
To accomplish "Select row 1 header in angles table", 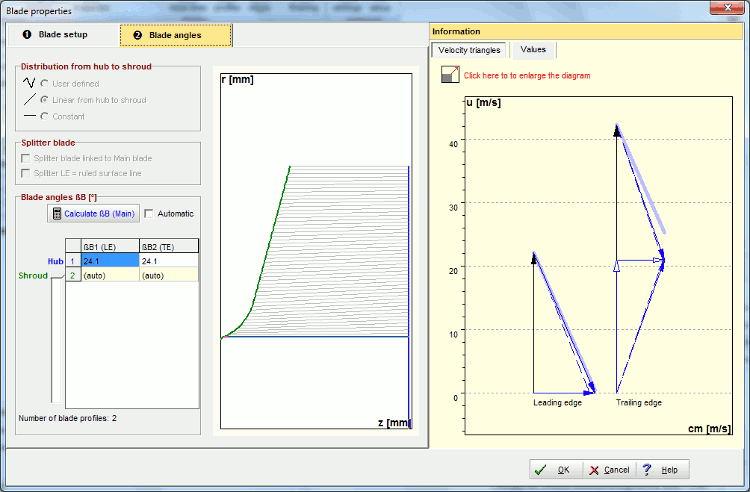I will coord(73,261).
